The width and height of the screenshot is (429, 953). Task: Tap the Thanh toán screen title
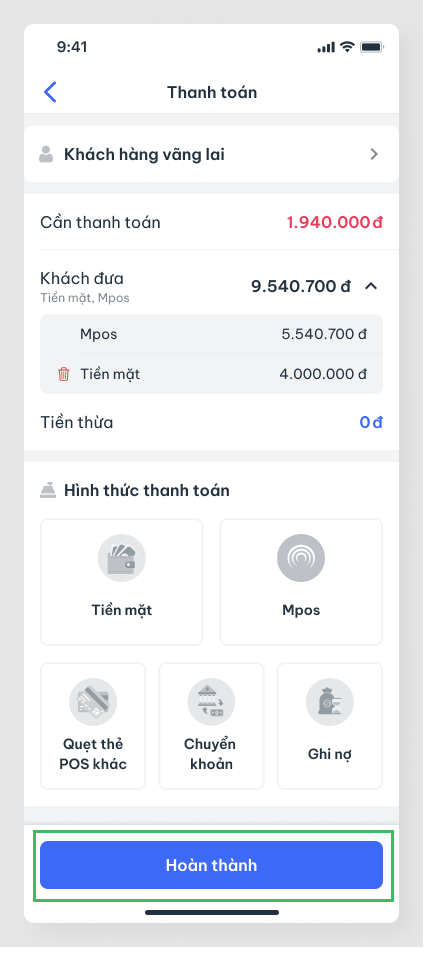point(212,92)
